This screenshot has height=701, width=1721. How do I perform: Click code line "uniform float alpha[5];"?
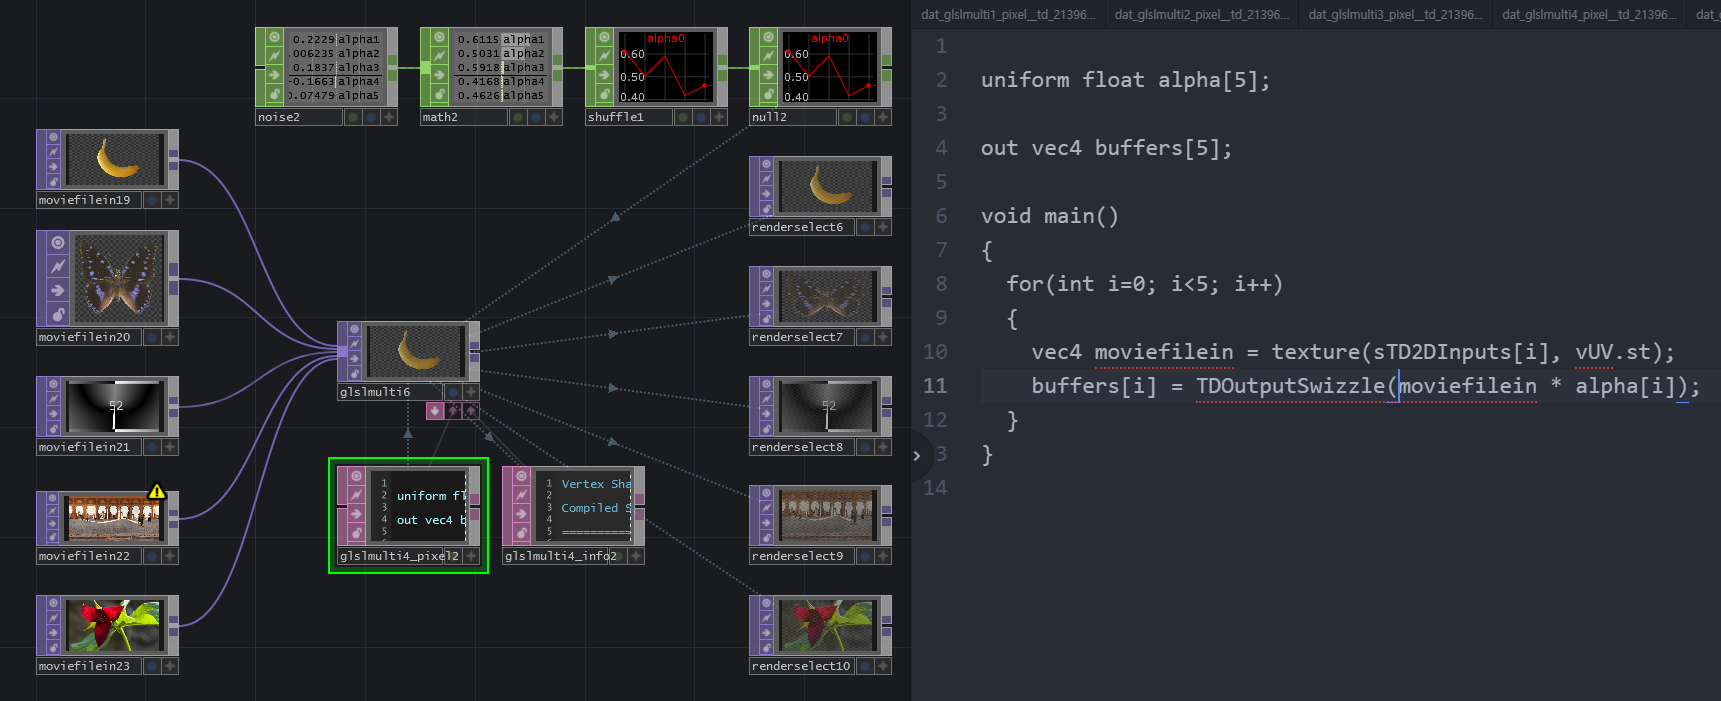(x=1125, y=80)
